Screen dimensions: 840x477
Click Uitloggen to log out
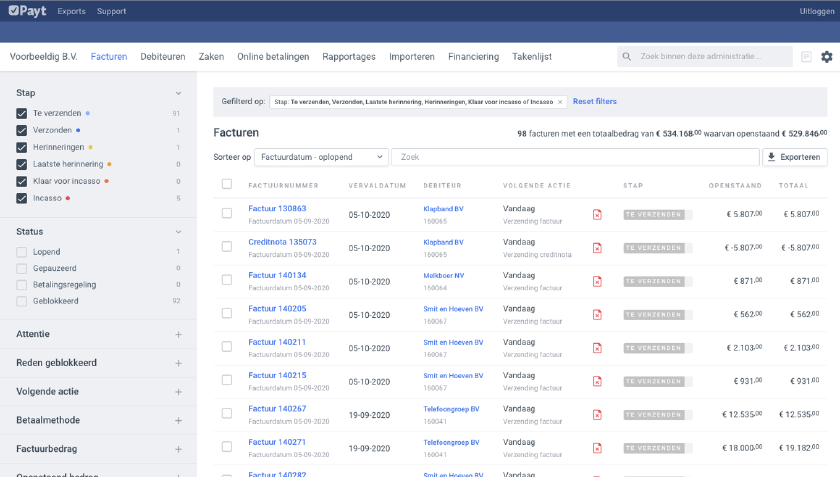coord(816,11)
